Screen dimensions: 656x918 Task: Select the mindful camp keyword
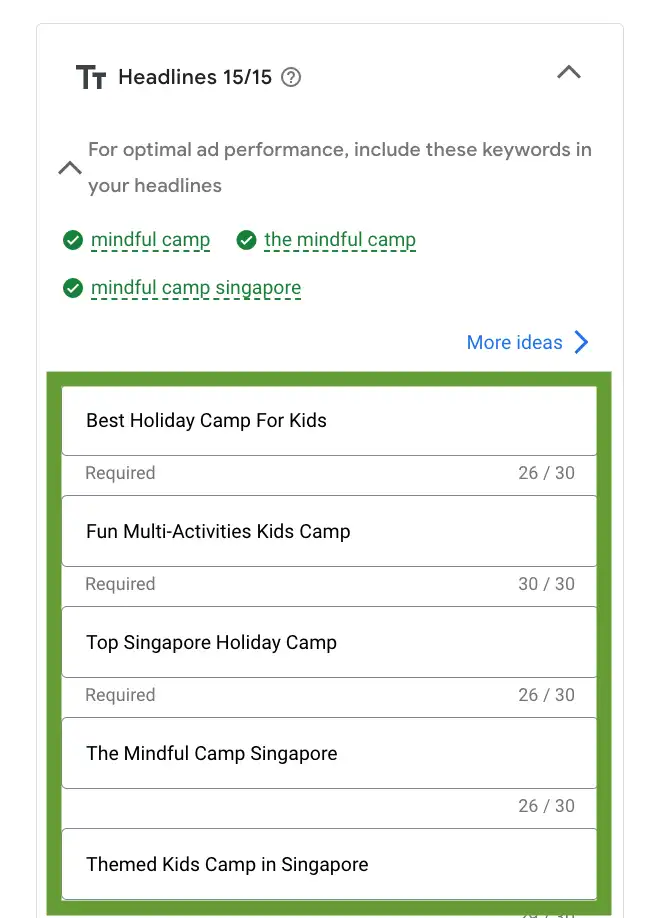click(x=151, y=240)
